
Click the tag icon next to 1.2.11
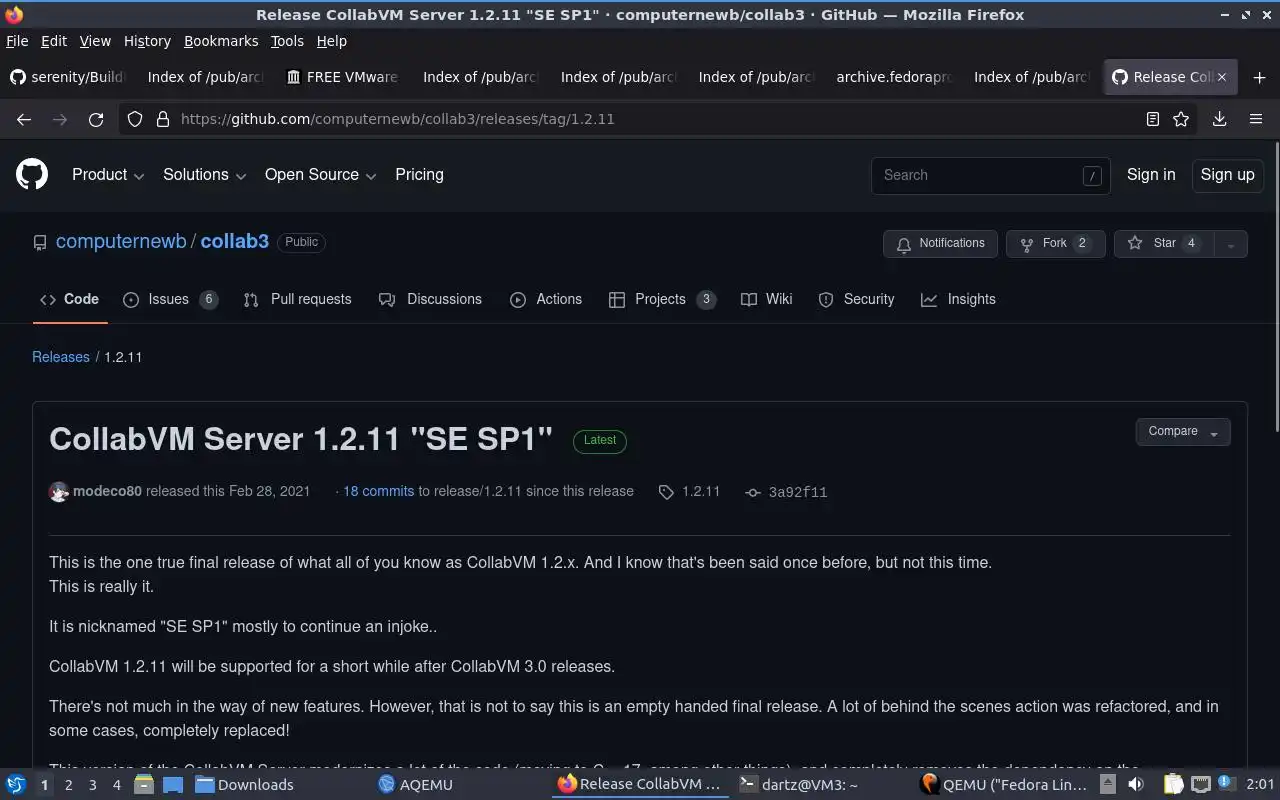[666, 492]
